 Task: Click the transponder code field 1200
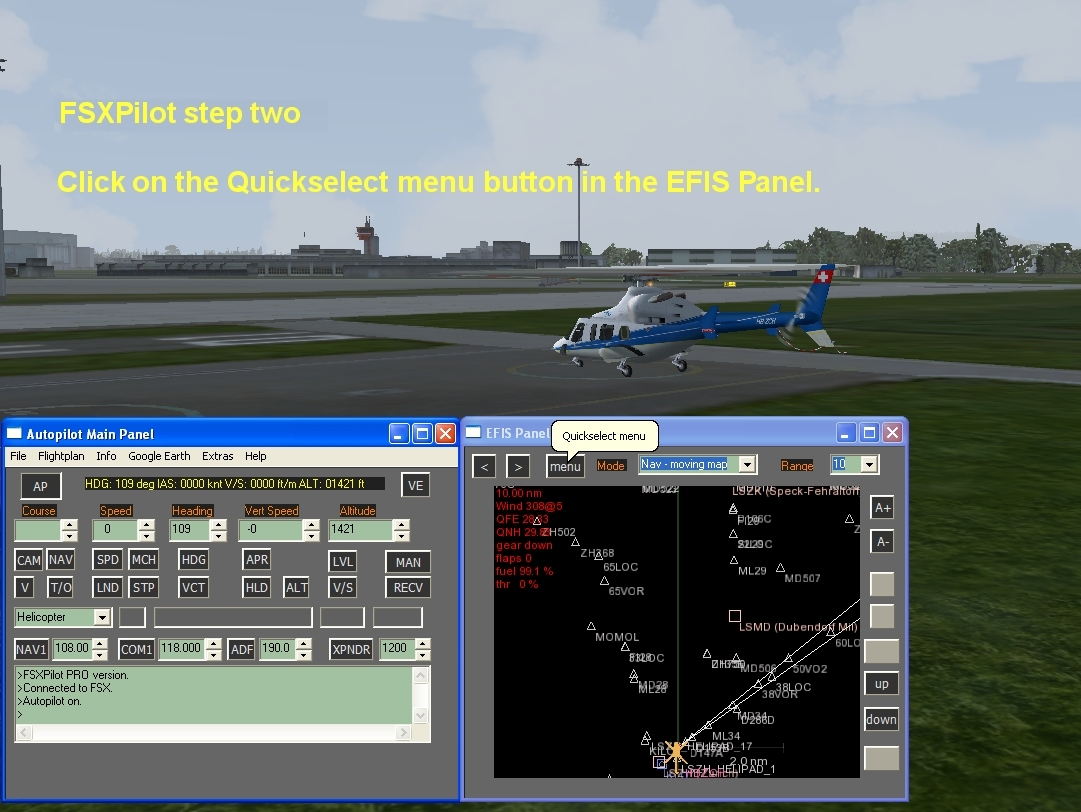pos(398,649)
